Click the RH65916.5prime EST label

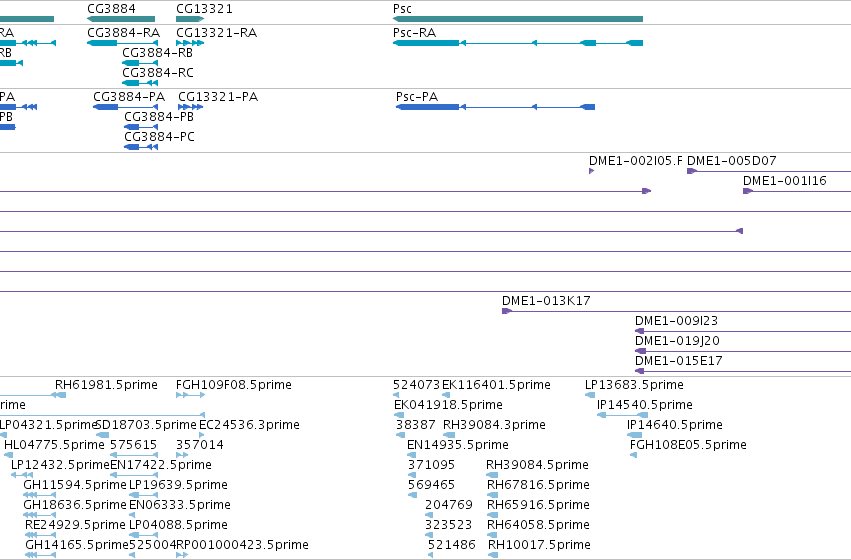point(538,505)
